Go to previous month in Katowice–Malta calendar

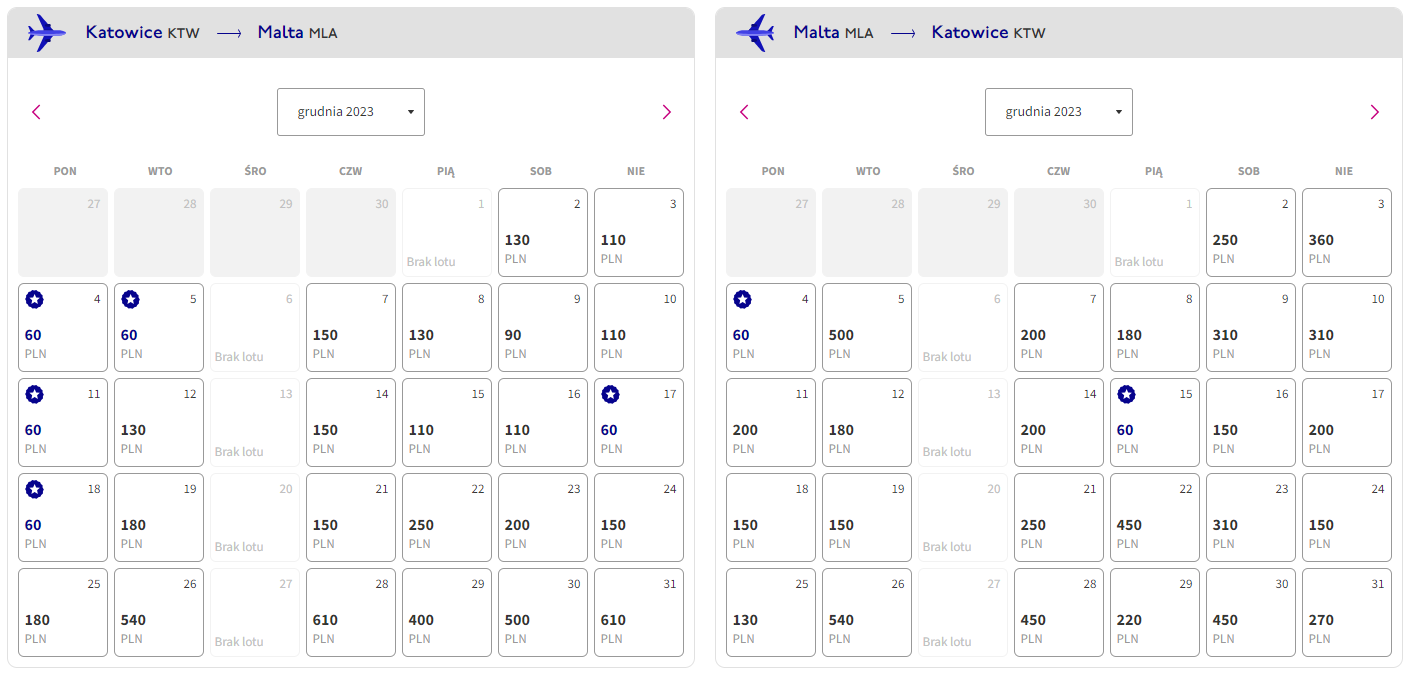click(37, 112)
